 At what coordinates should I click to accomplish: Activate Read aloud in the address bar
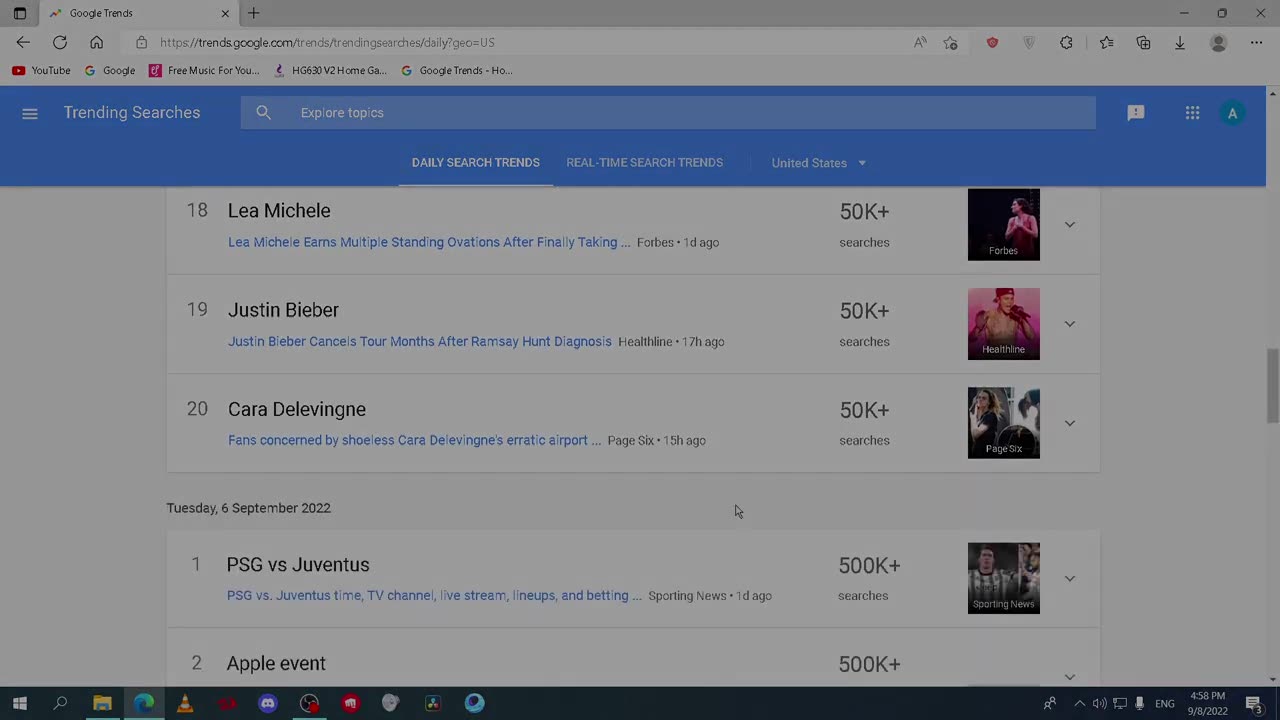tap(920, 42)
